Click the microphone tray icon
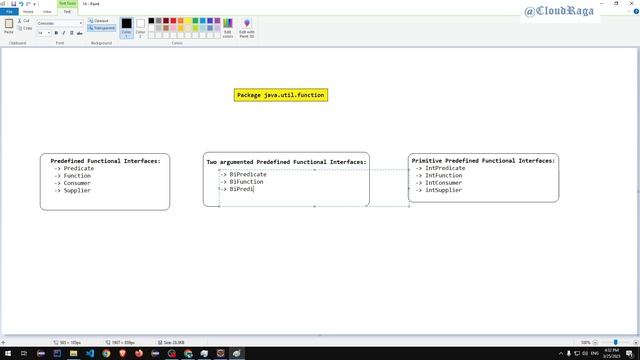The height and width of the screenshot is (360, 640). tap(569, 353)
